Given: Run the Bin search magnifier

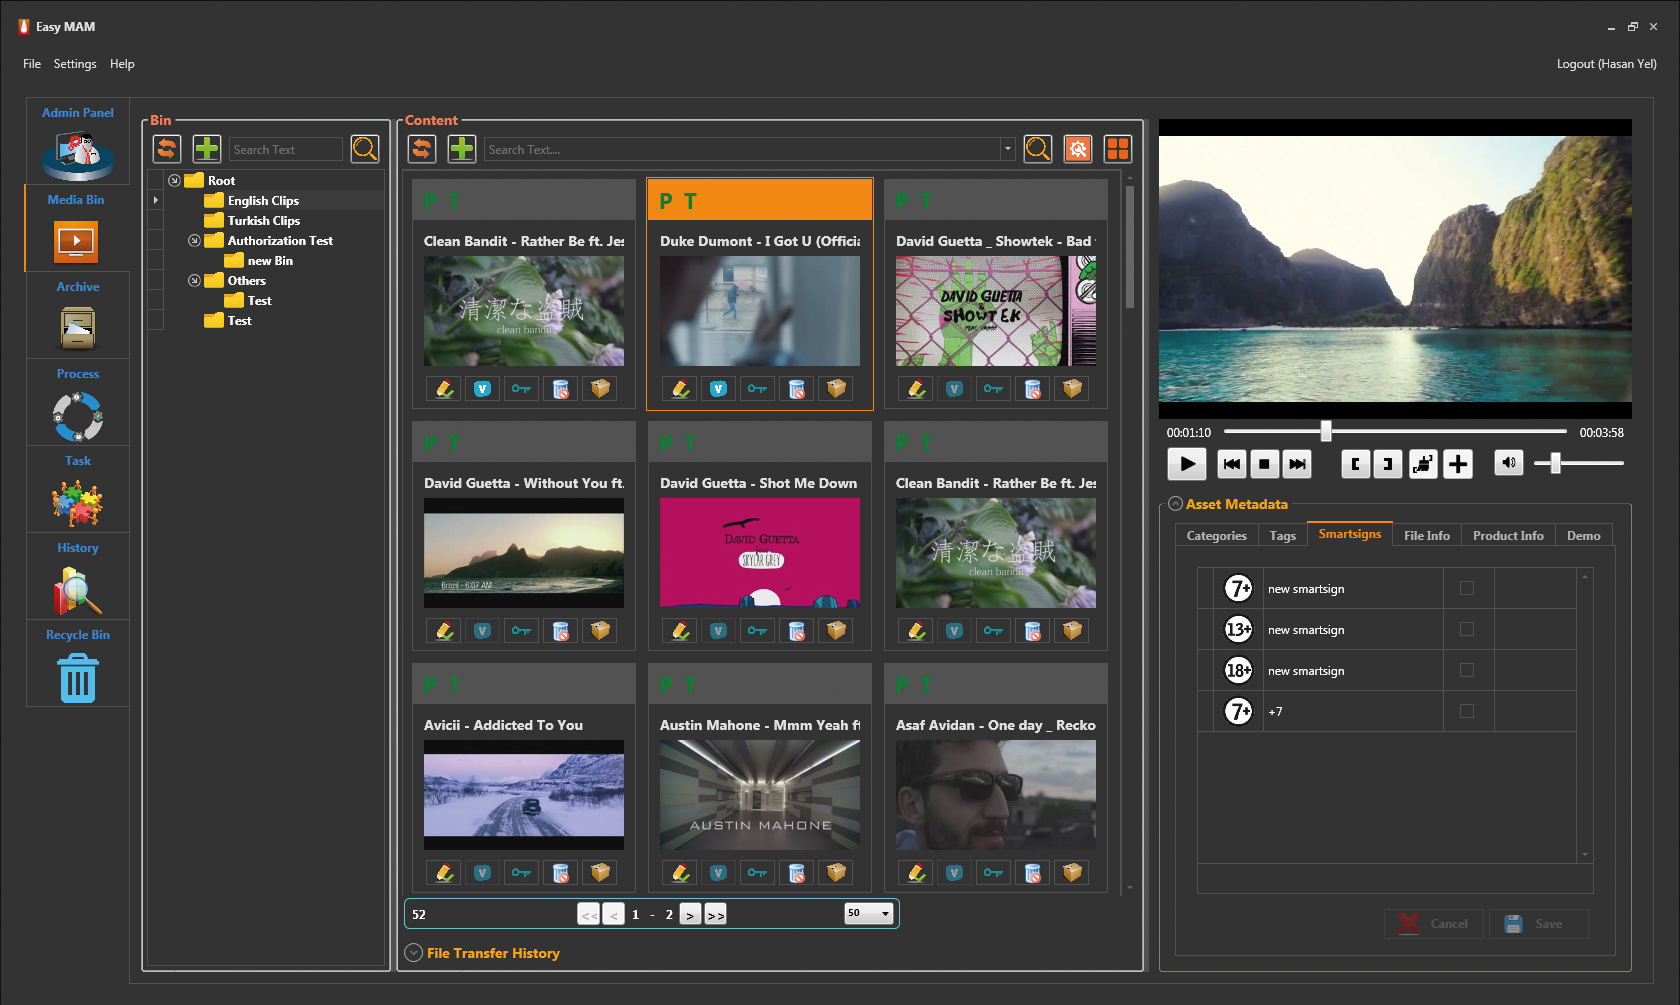Looking at the screenshot, I should pos(366,149).
